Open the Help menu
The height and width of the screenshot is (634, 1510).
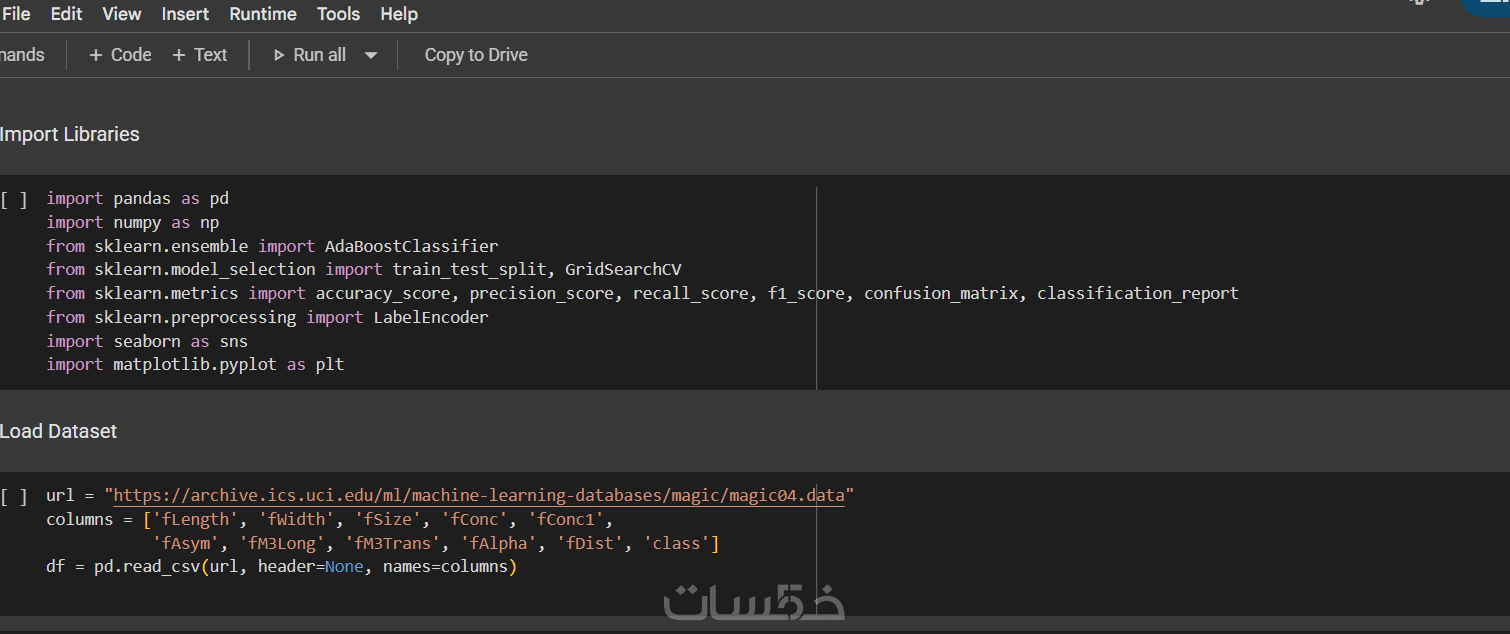pyautogui.click(x=399, y=14)
